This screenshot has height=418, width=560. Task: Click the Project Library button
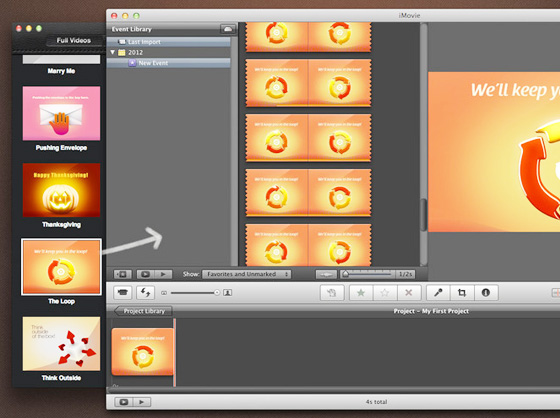pos(143,311)
